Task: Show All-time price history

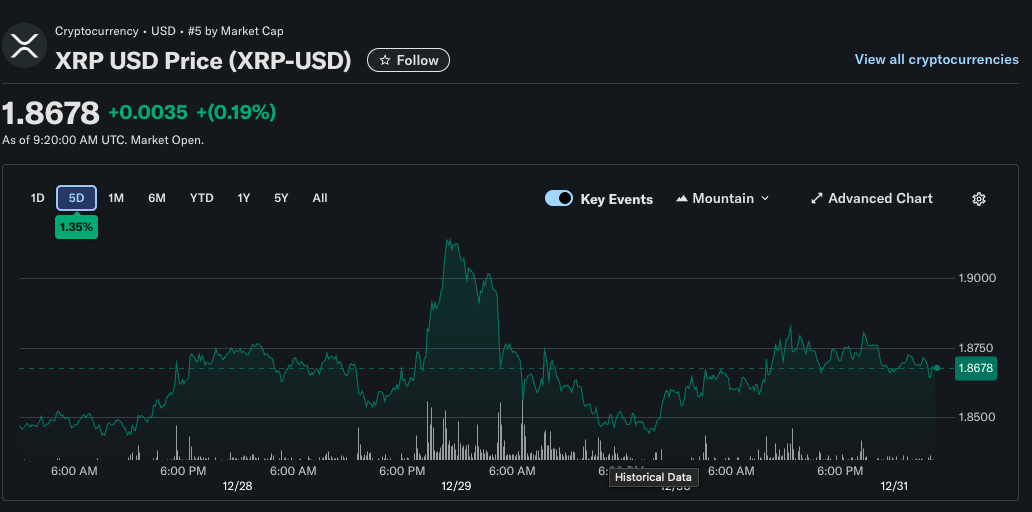Action: click(x=320, y=198)
